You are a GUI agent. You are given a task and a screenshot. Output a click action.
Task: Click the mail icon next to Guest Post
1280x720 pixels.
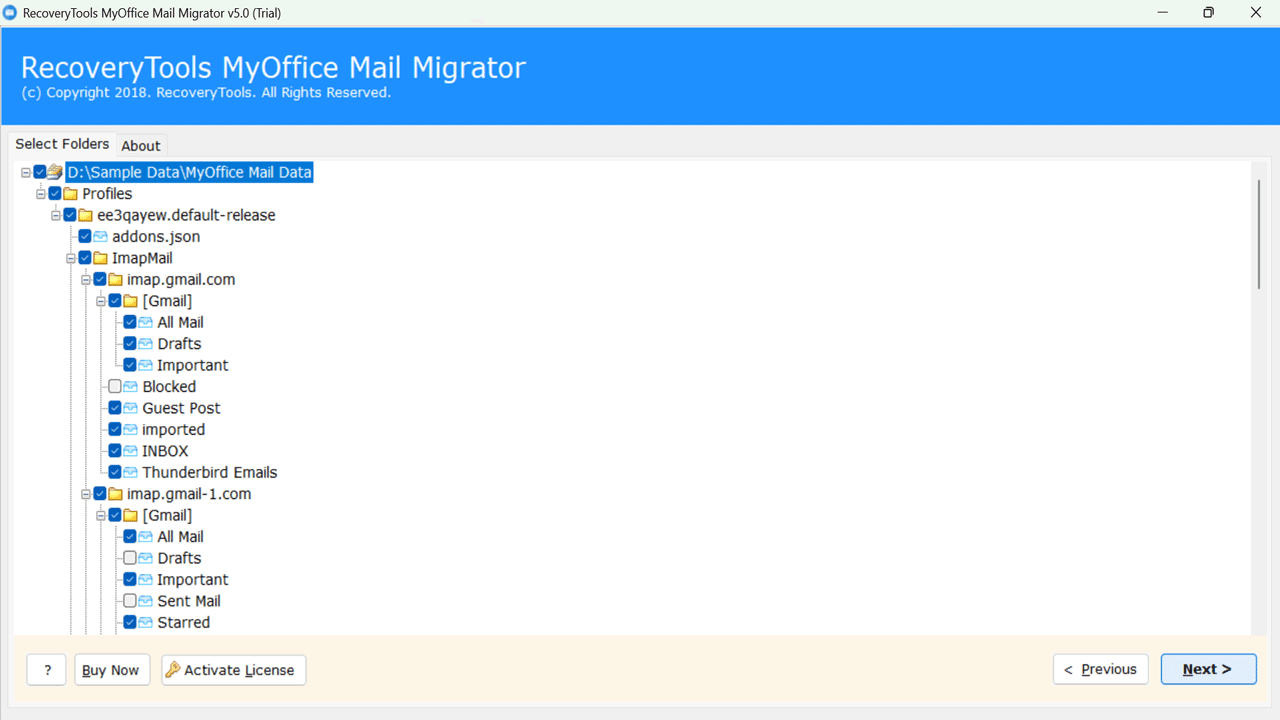click(130, 408)
